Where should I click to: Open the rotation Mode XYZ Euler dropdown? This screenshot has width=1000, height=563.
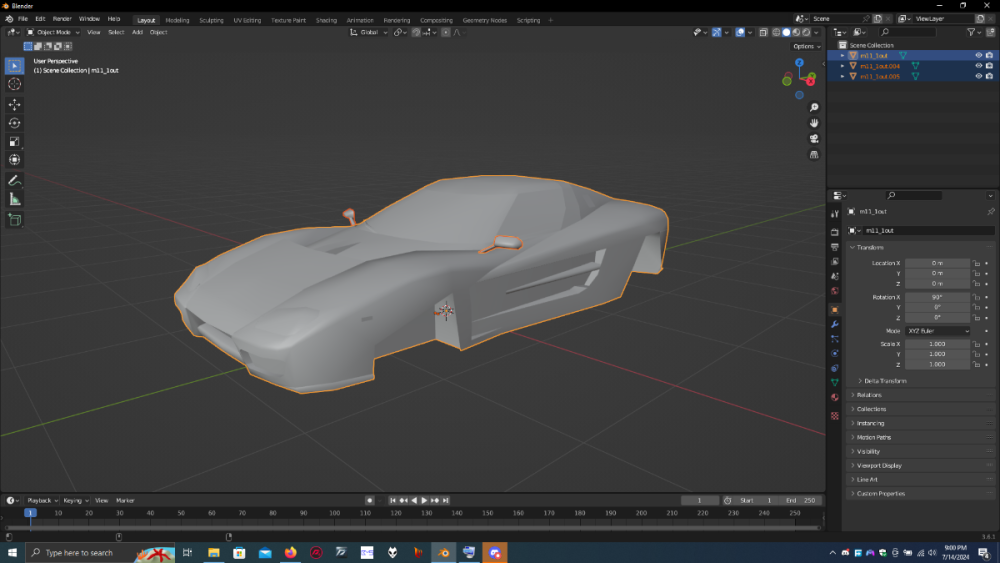point(938,331)
